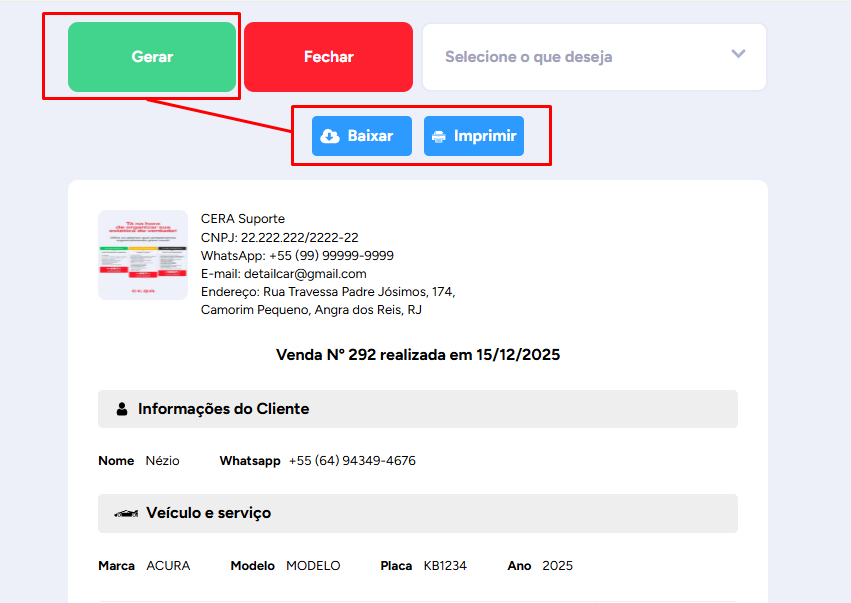Open the 'Selecione o que deseja' dropdown
Image resolution: width=851 pixels, height=603 pixels.
coord(580,57)
